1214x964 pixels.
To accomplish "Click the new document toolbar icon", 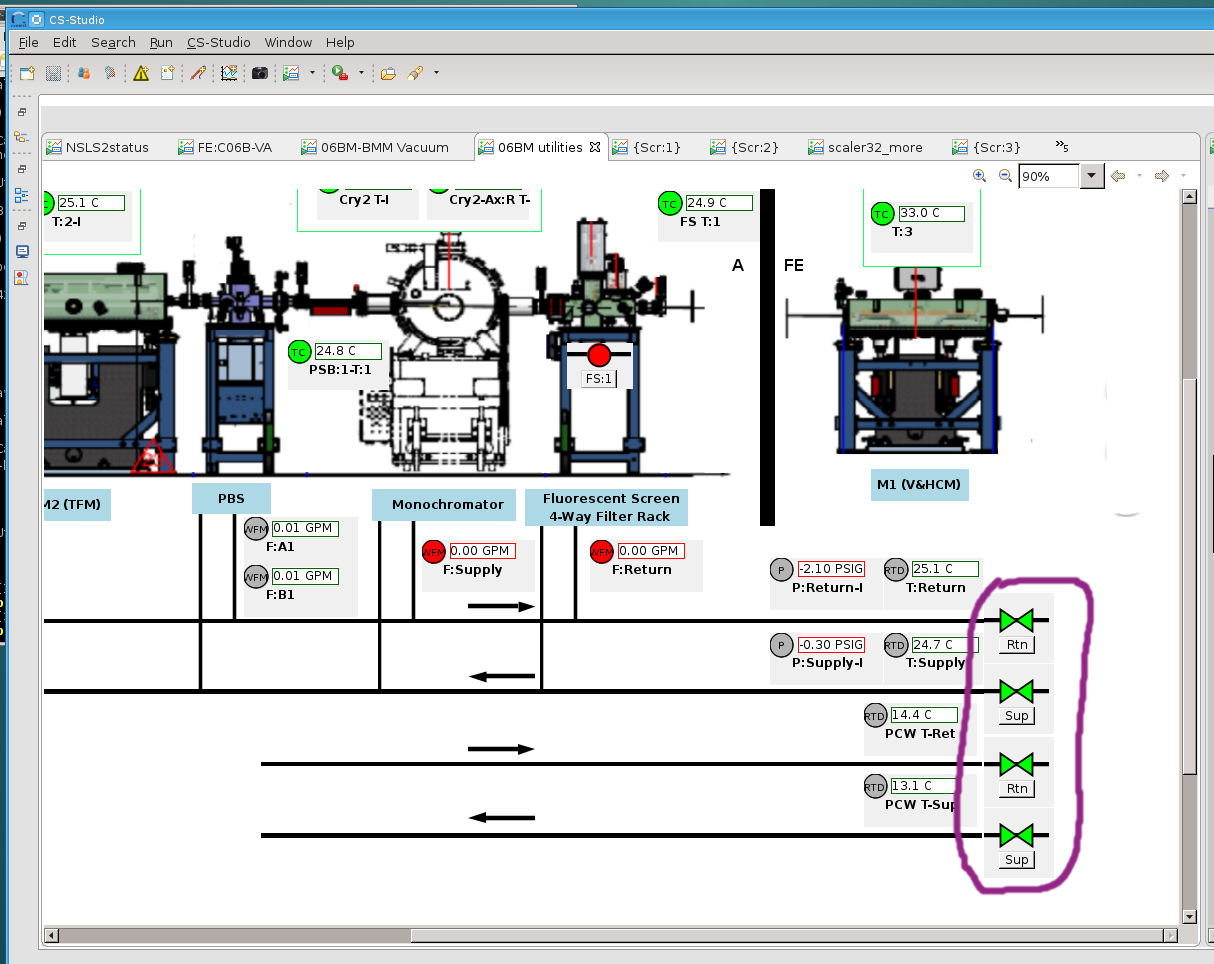I will point(167,73).
